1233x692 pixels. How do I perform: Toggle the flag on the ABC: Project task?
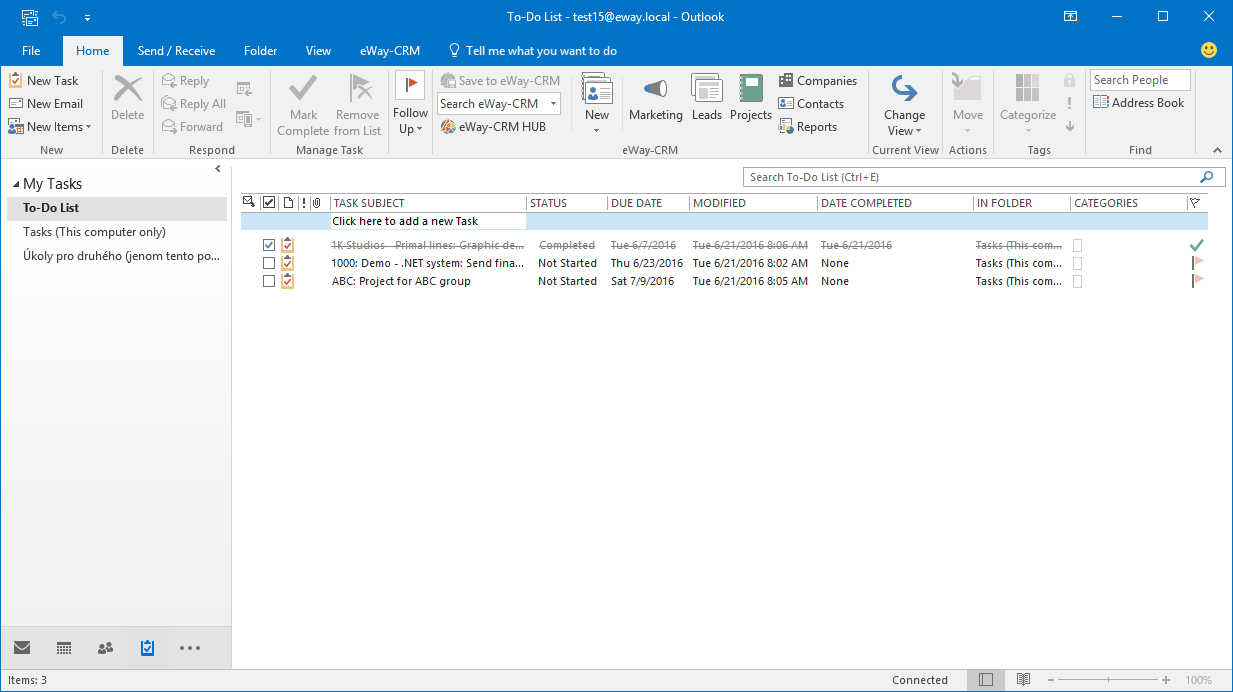[x=1197, y=281]
